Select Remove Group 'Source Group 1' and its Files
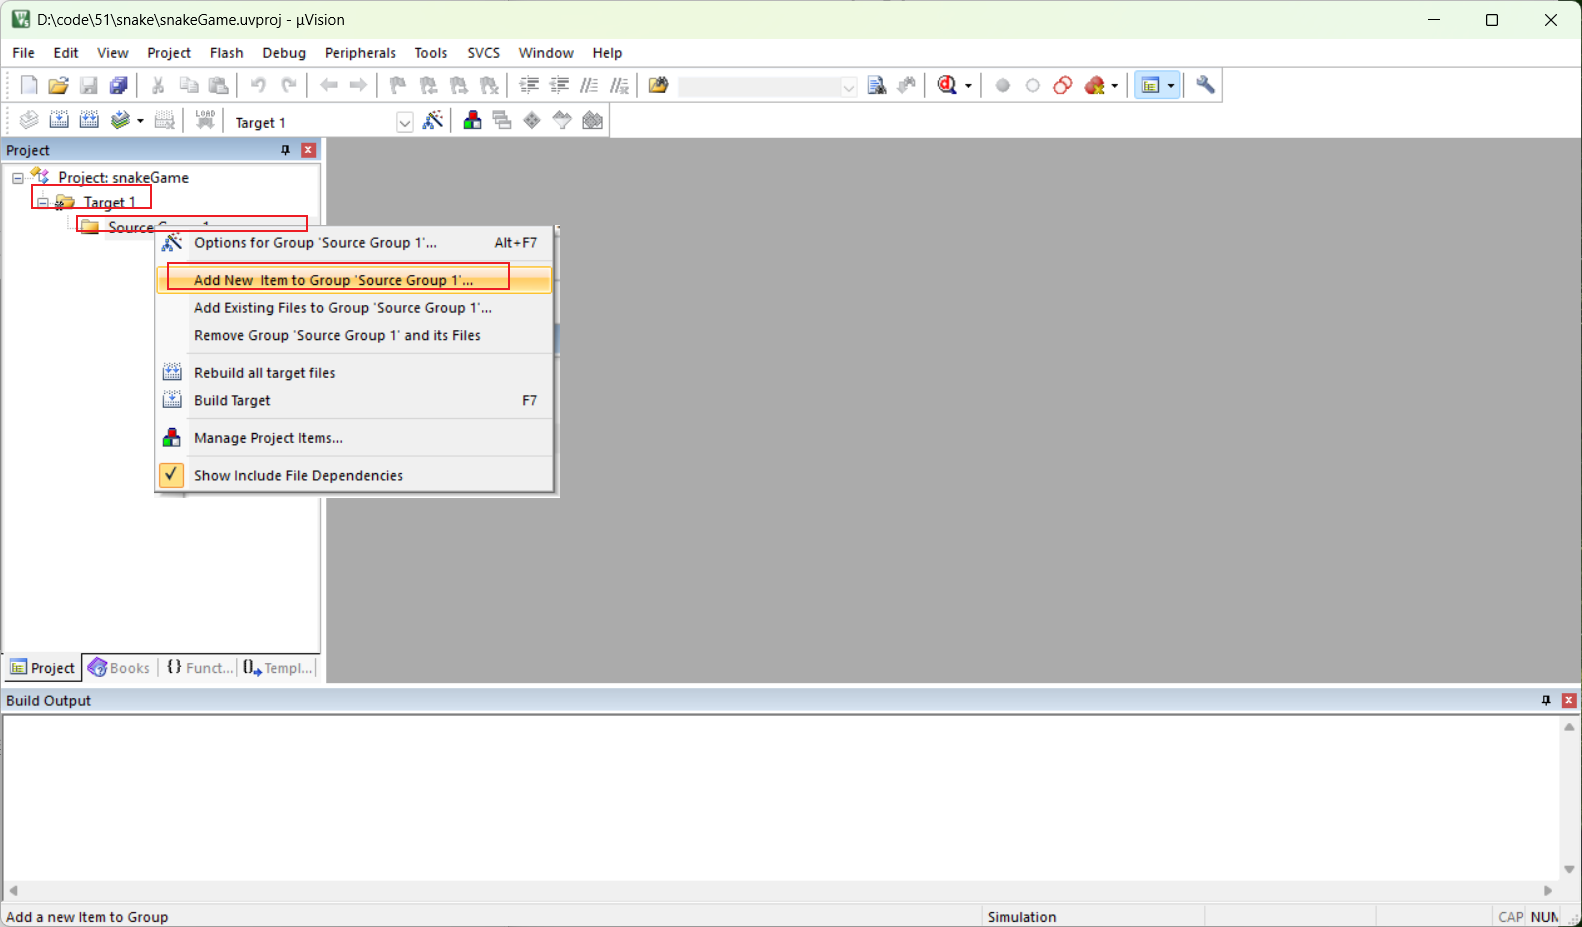Screen dimensions: 1582x927 coord(354,336)
